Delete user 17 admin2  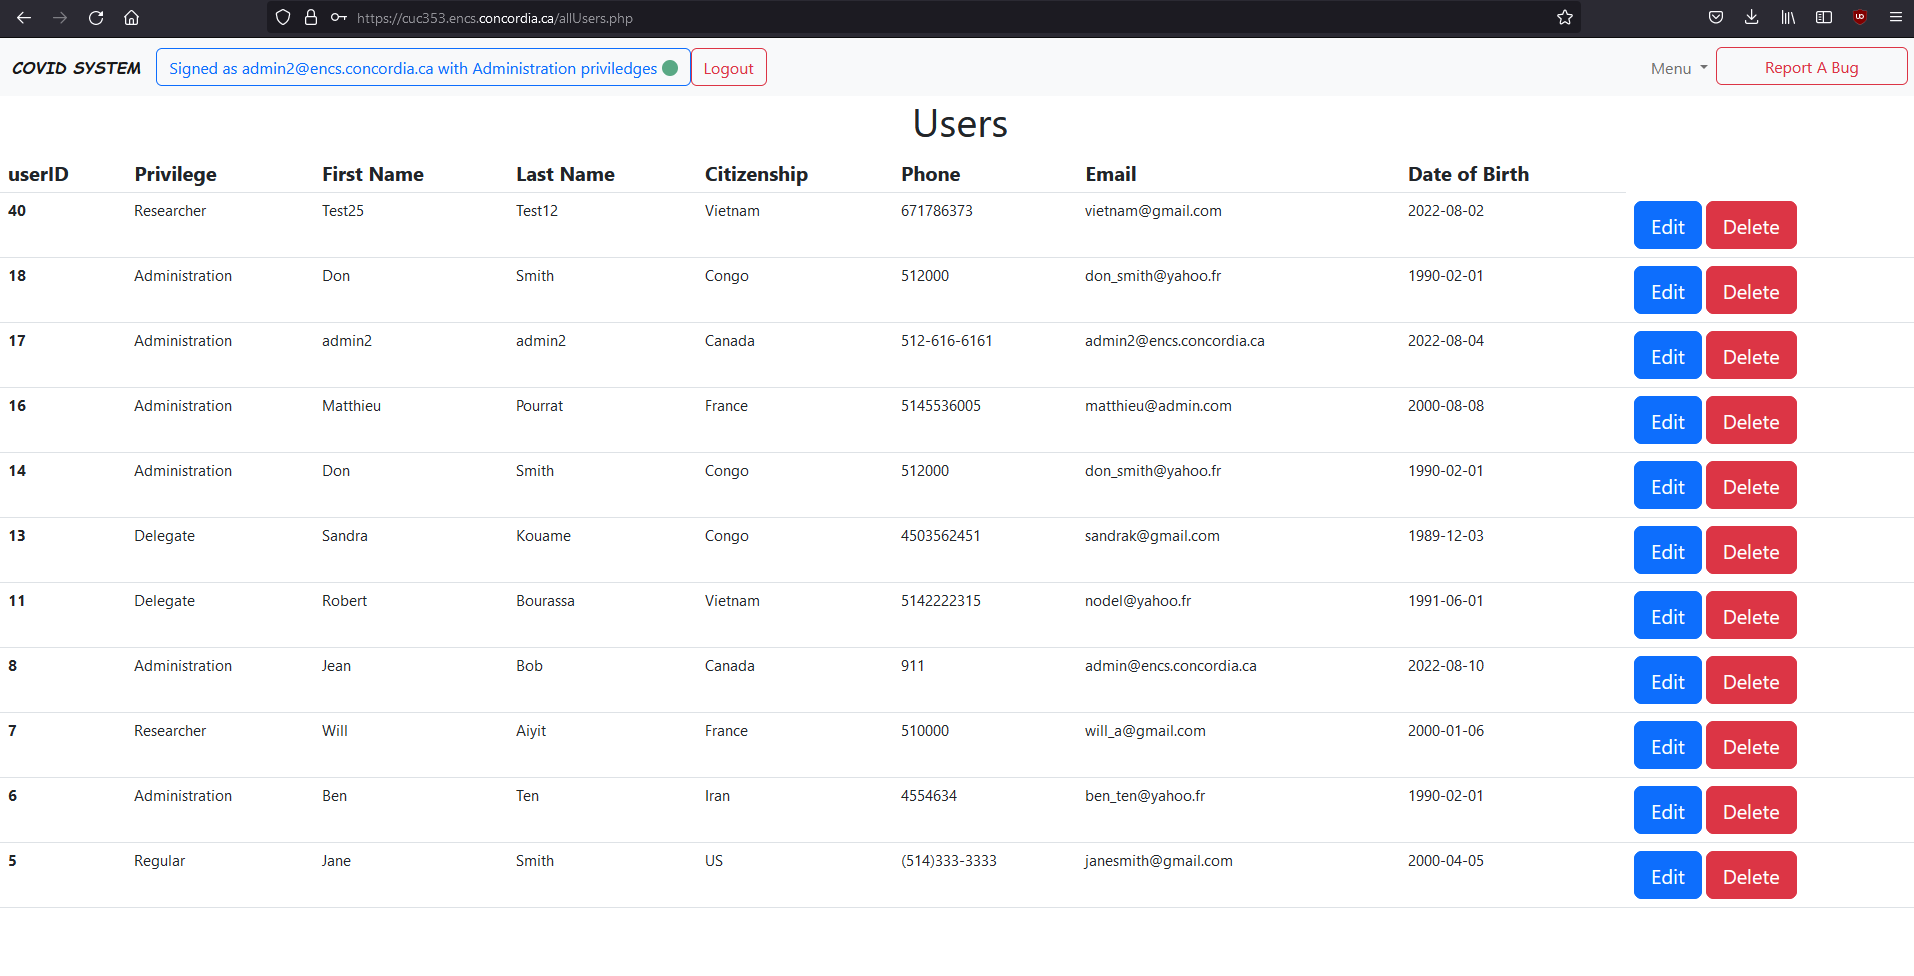tap(1751, 356)
